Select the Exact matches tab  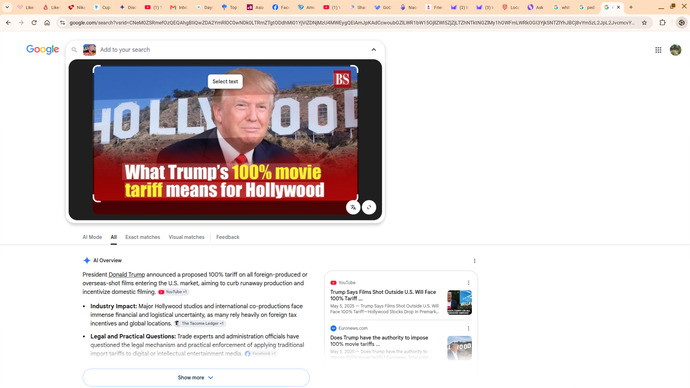(x=143, y=237)
